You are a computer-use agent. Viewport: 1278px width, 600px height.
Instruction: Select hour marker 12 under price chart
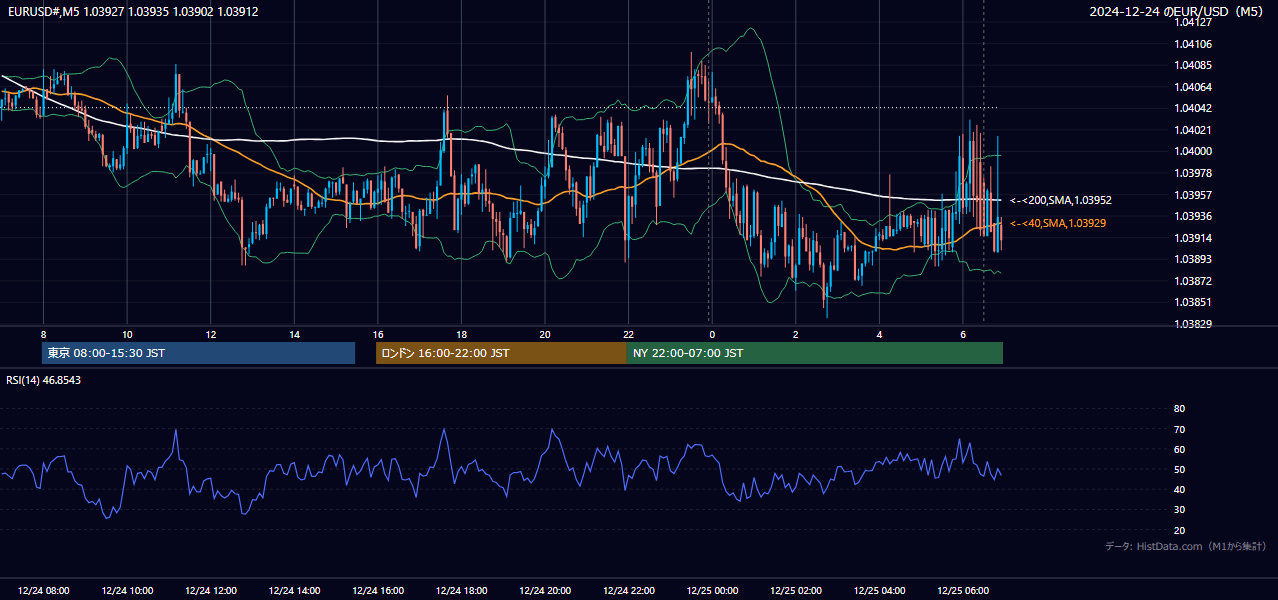pos(211,334)
